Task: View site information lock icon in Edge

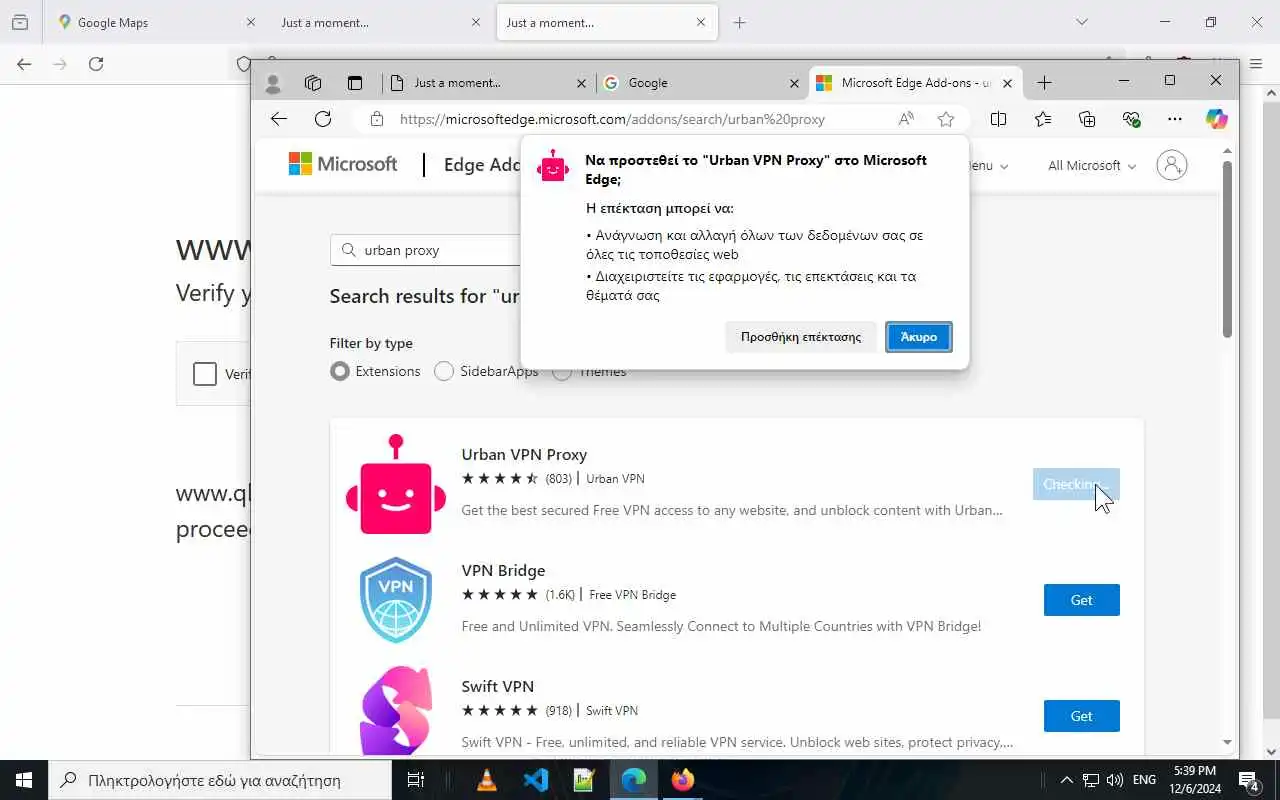Action: 377,119
